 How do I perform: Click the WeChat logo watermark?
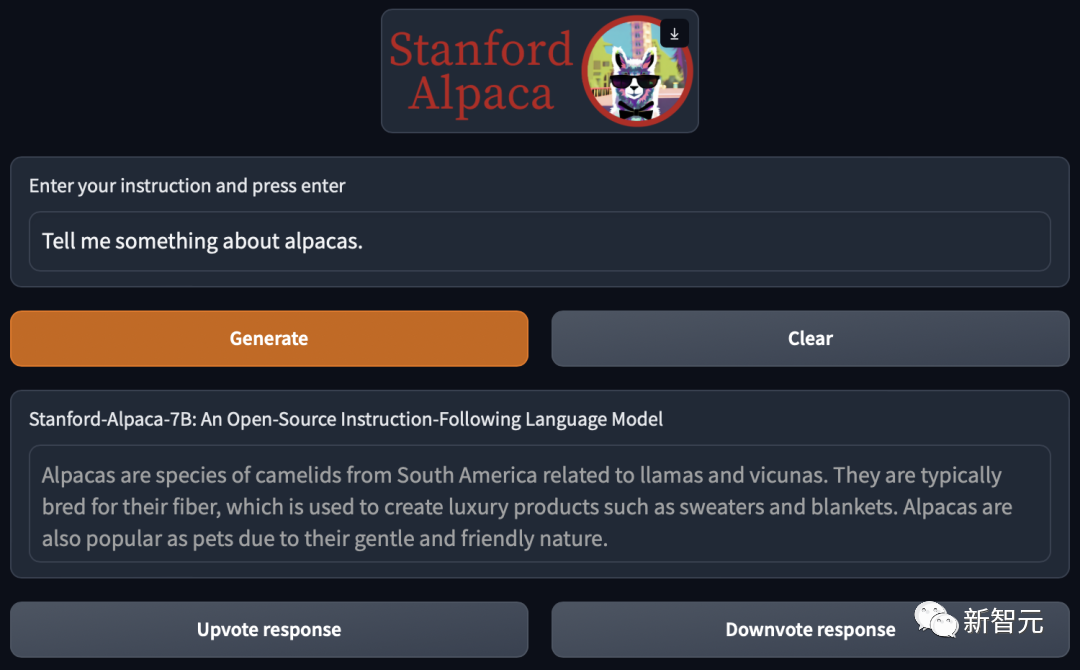(x=937, y=621)
